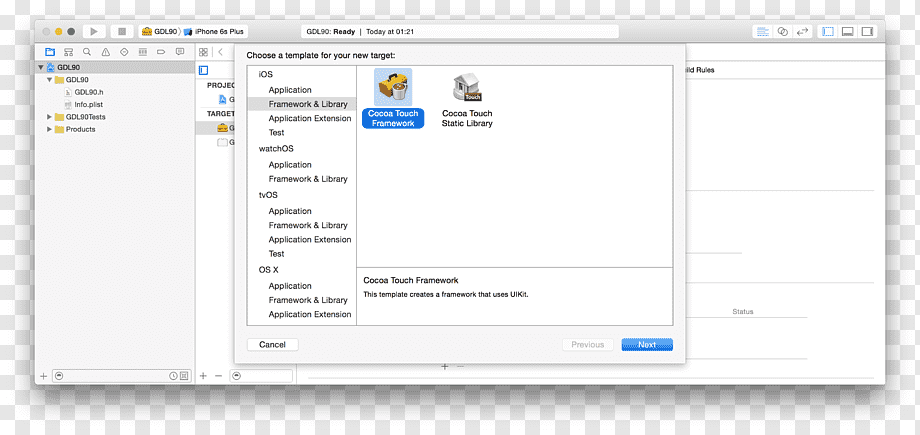Show the Project navigator
This screenshot has height=435, width=920.
[50, 52]
